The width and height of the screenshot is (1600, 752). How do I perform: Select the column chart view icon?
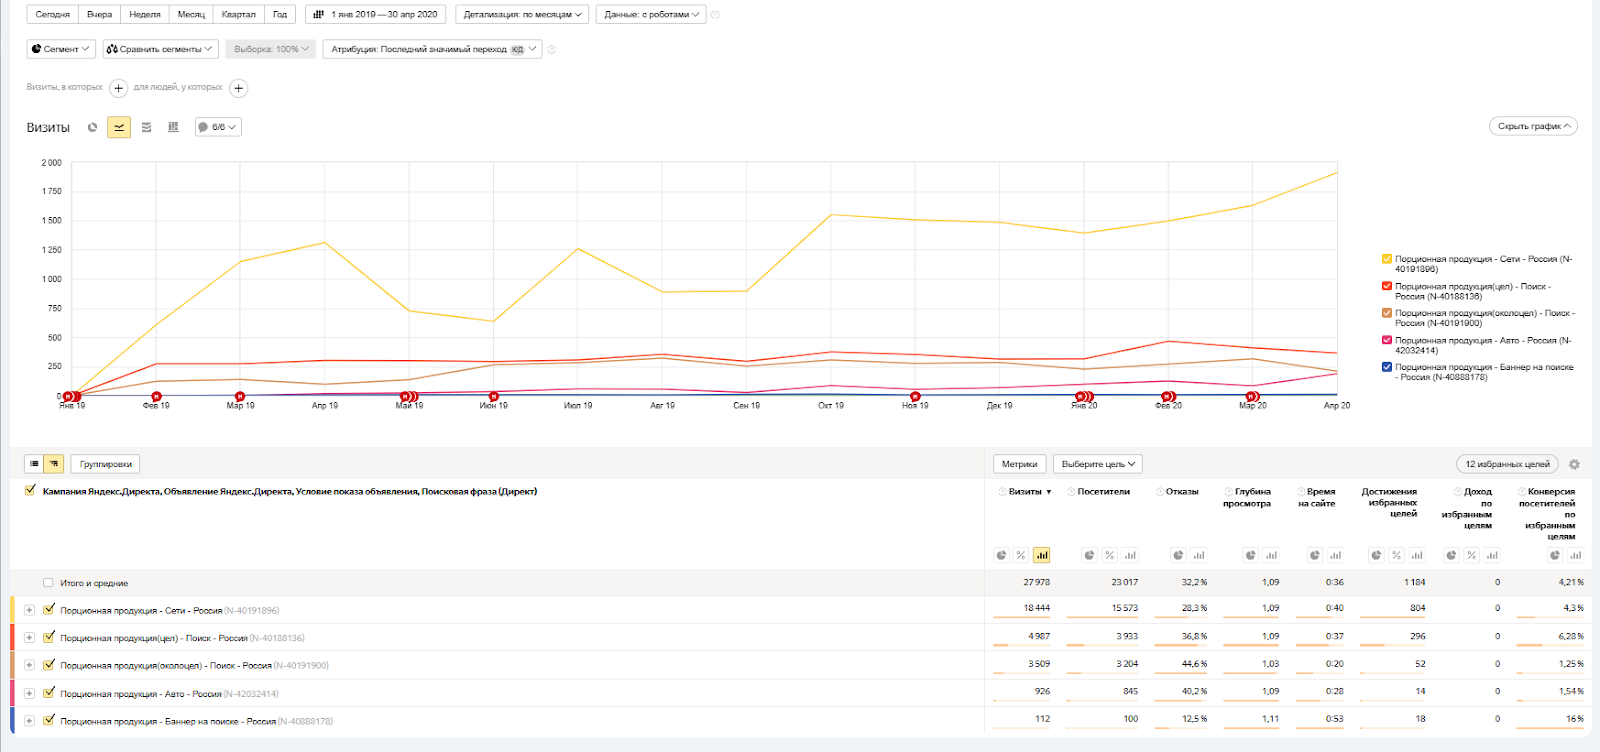point(173,127)
